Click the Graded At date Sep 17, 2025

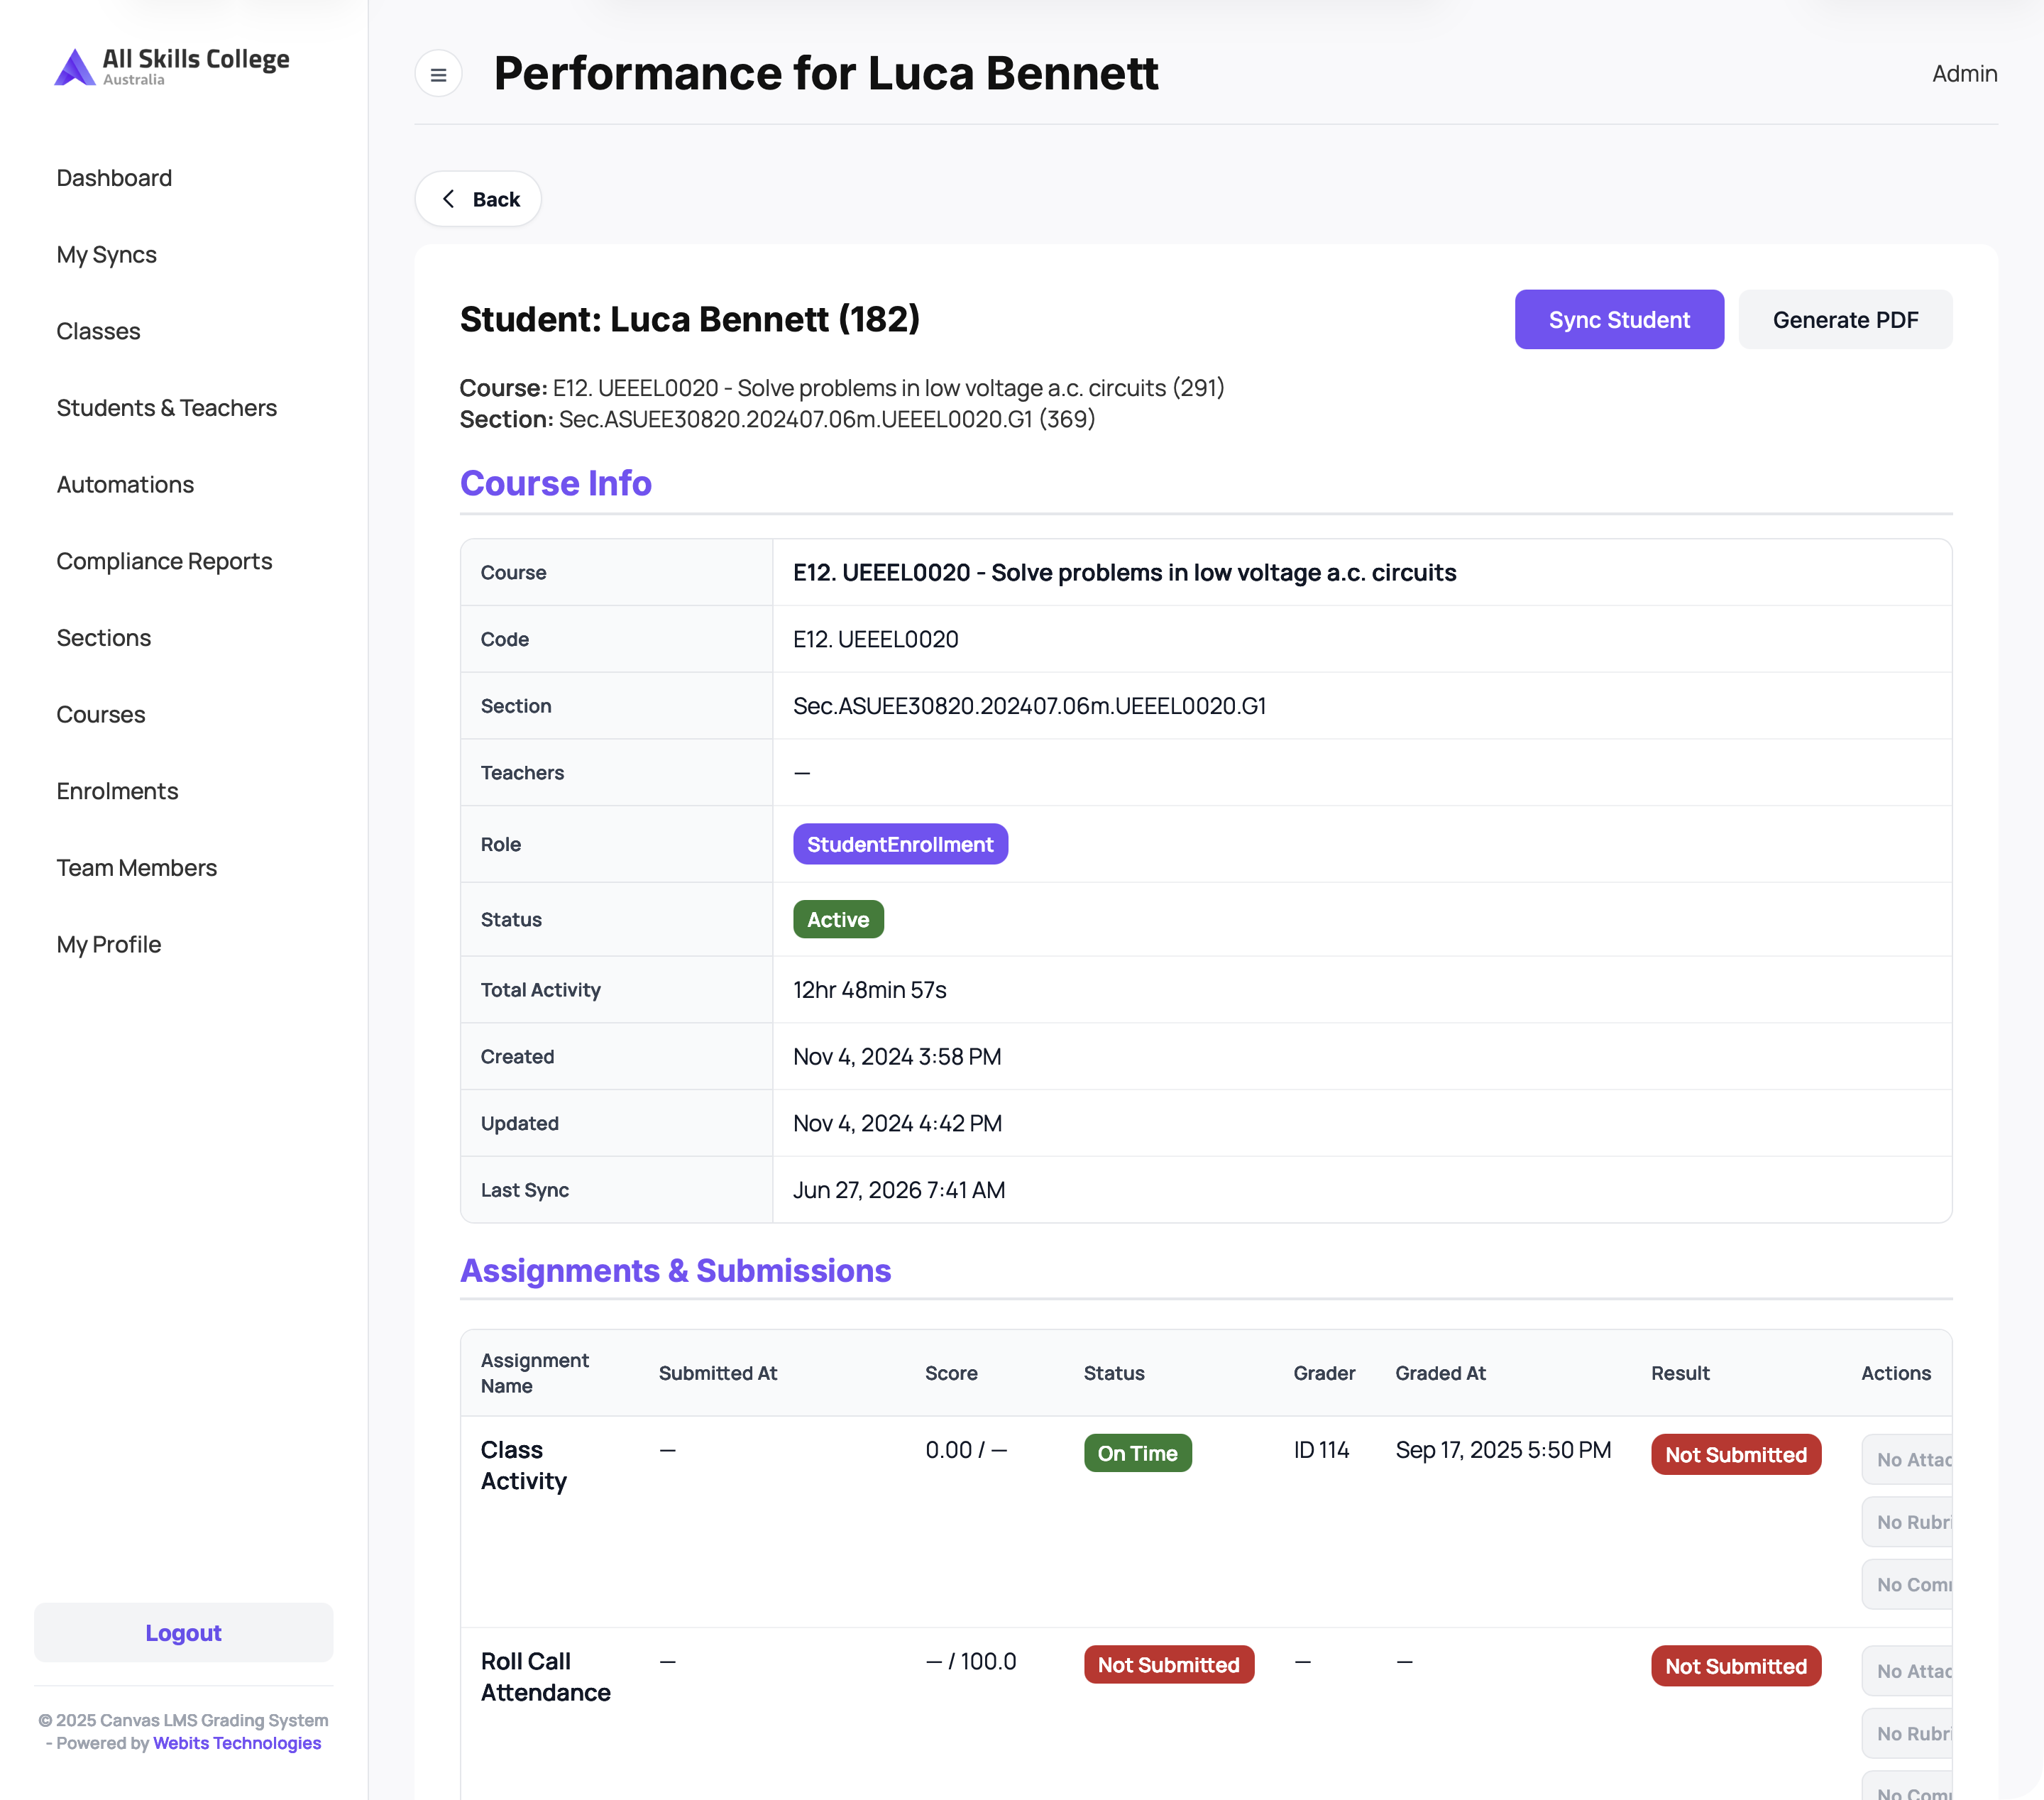(x=1503, y=1450)
